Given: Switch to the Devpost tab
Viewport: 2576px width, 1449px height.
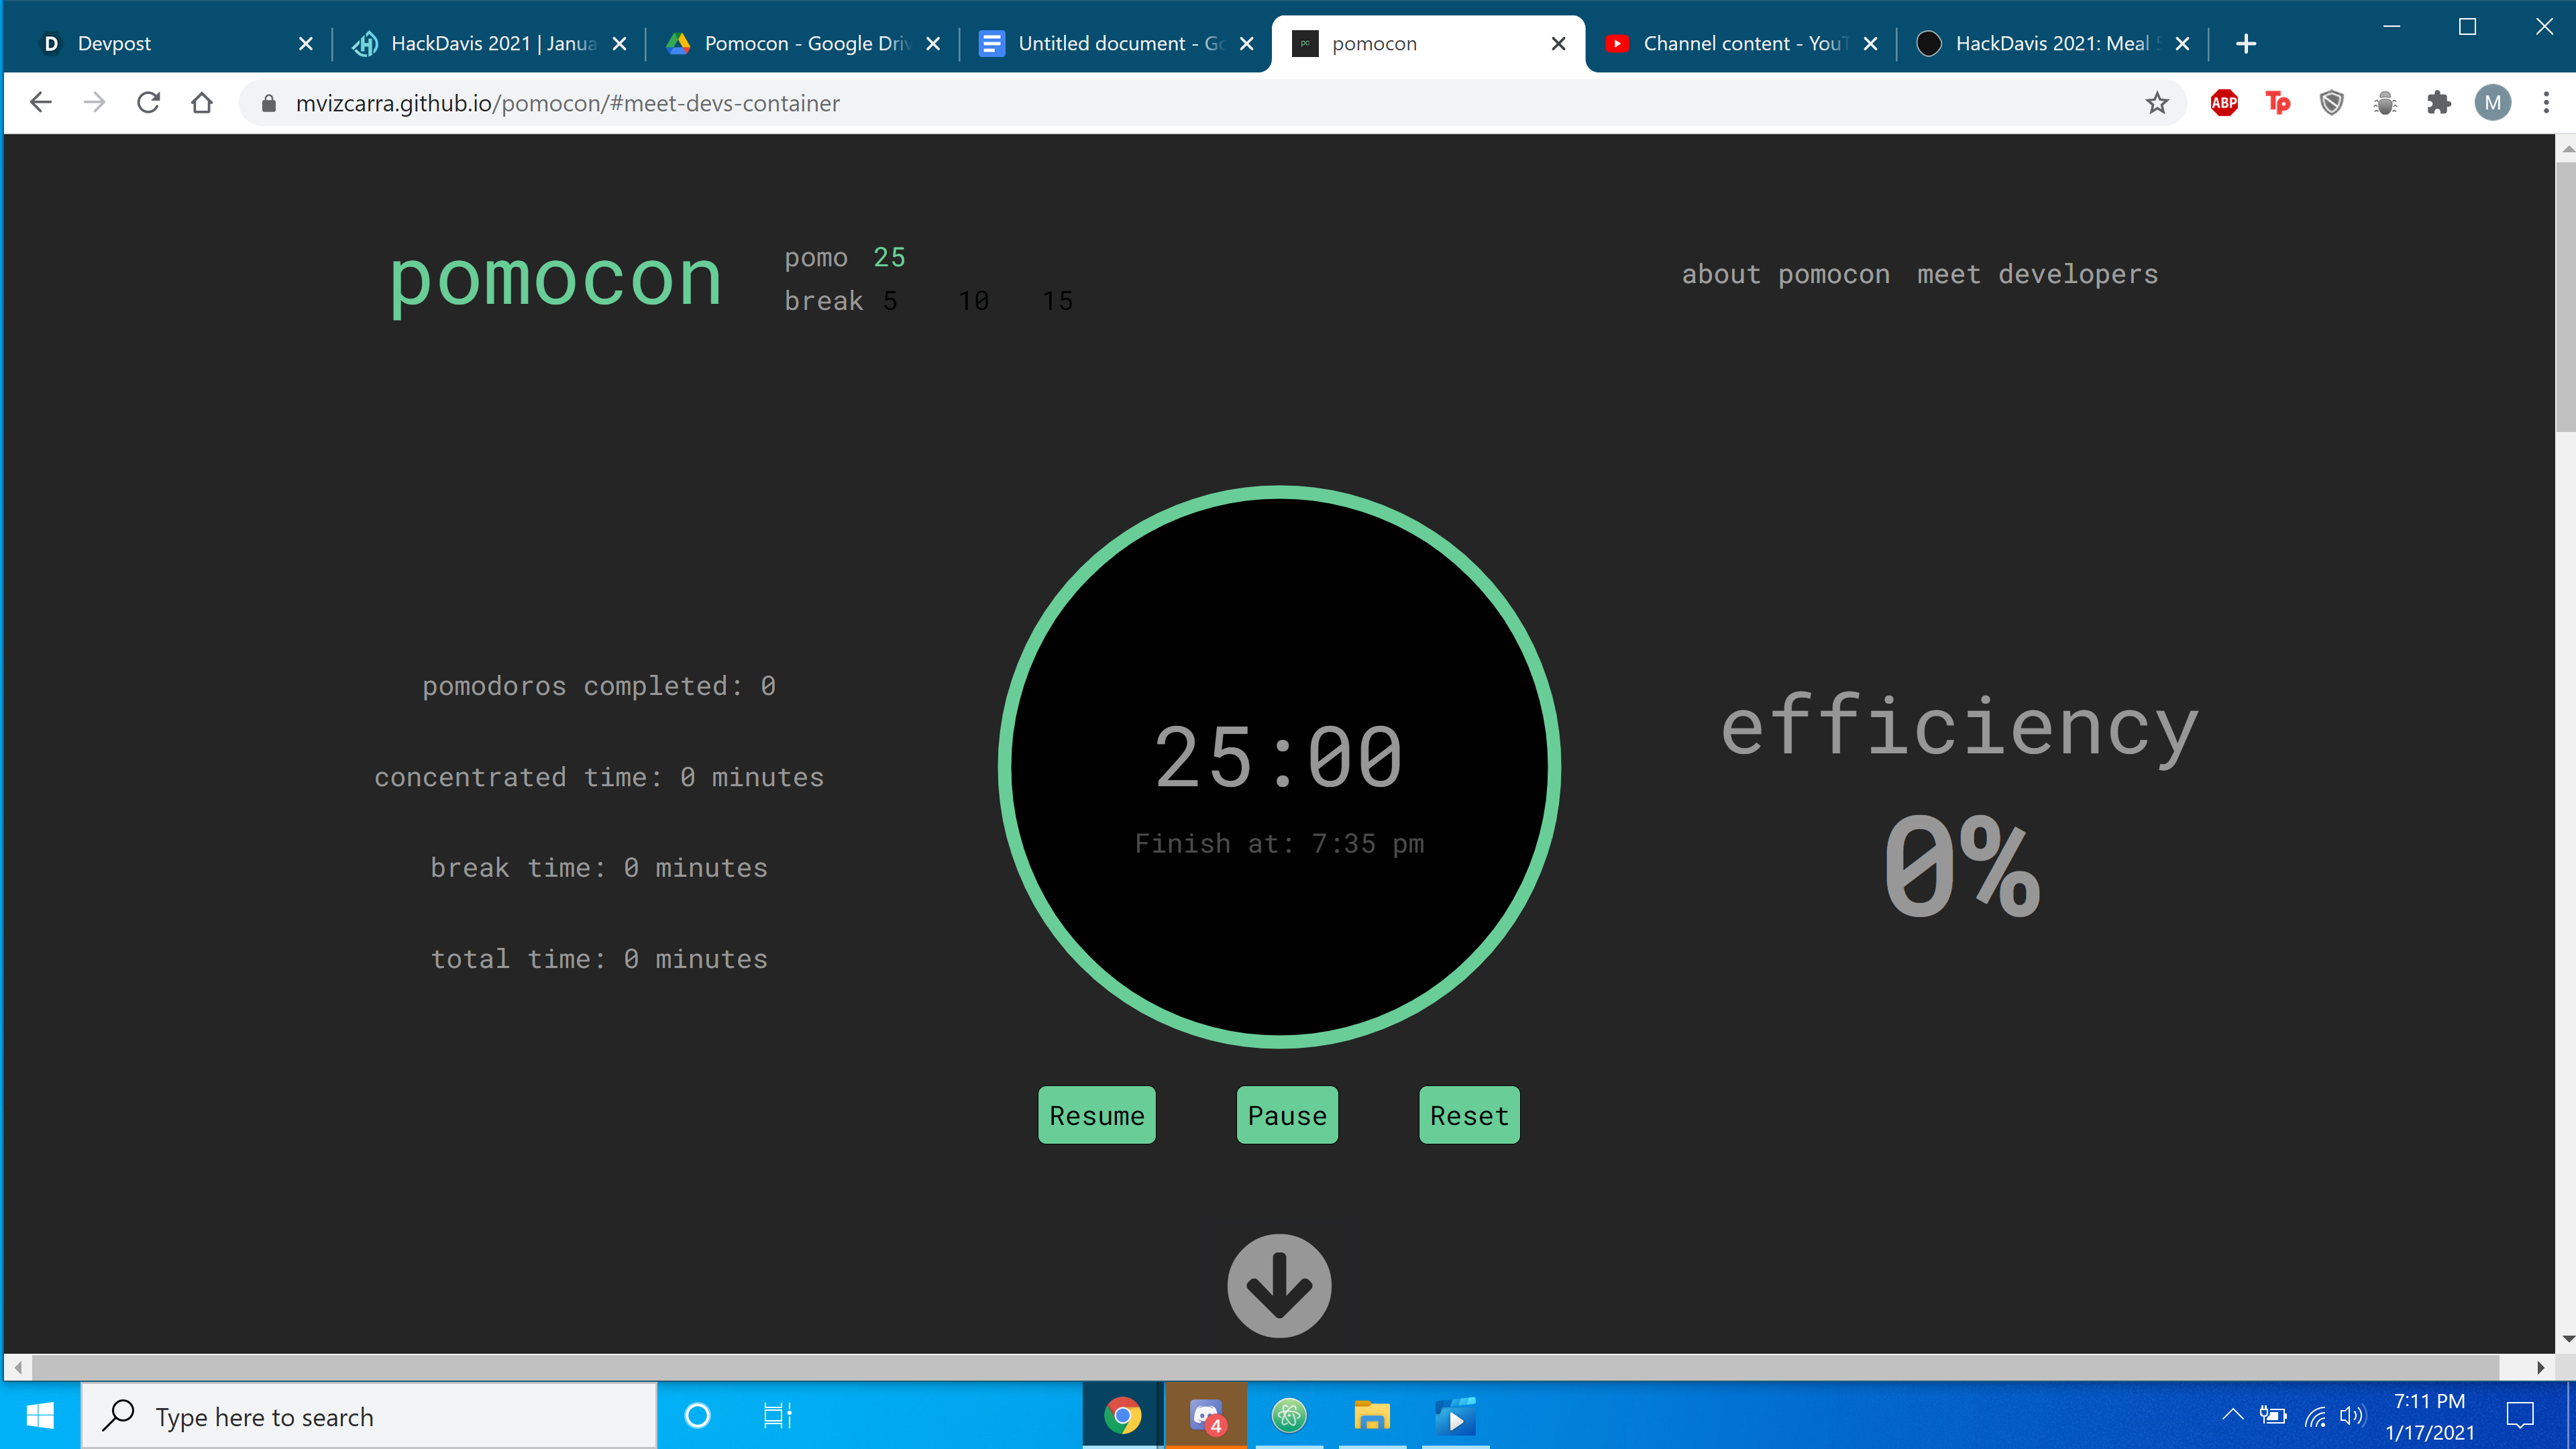Looking at the screenshot, I should tap(114, 43).
